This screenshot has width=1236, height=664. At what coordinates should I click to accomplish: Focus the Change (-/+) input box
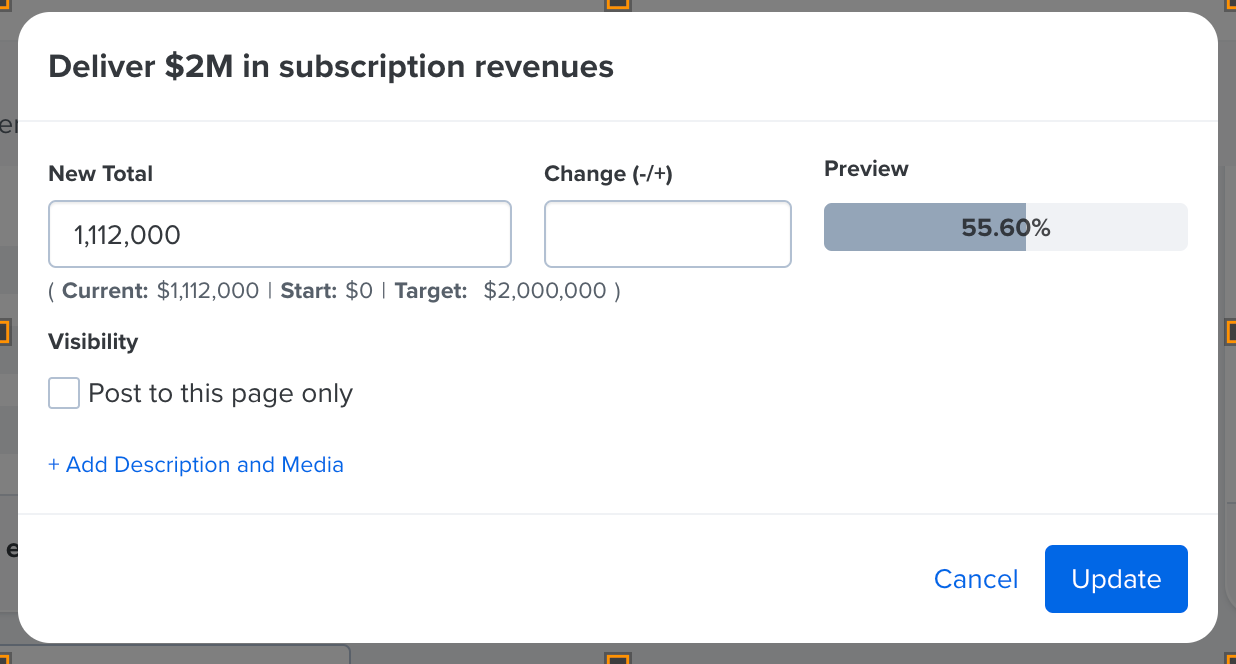667,234
